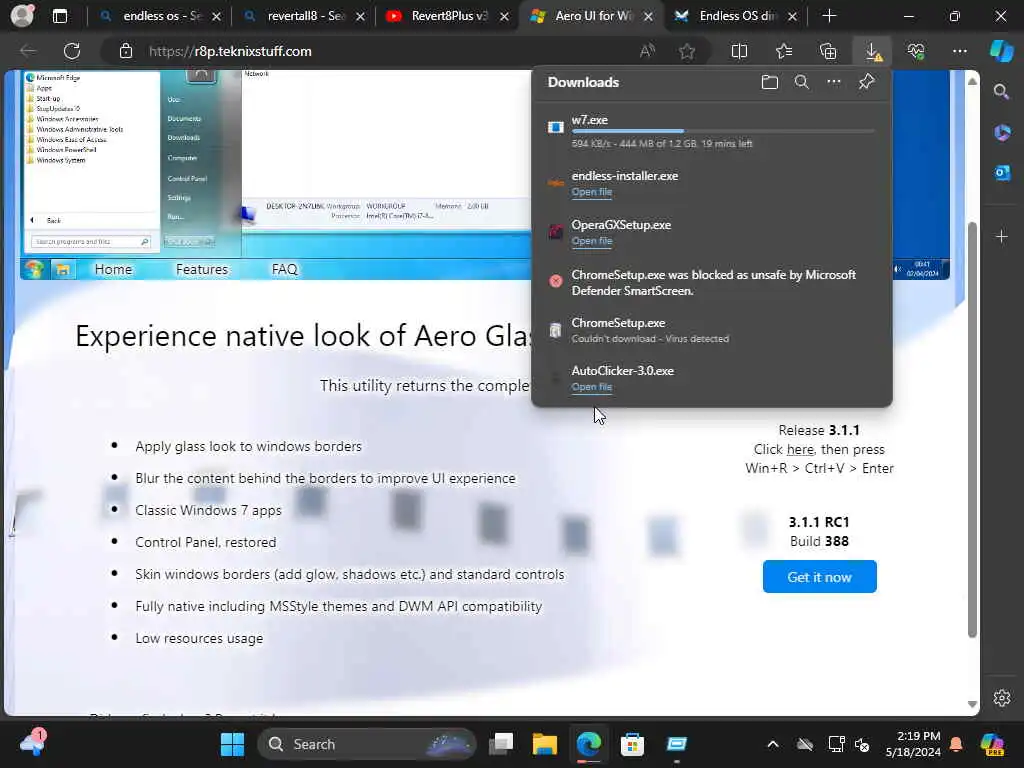The image size is (1024, 768).
Task: Open Microsoft Store from taskbar
Action: tap(632, 744)
